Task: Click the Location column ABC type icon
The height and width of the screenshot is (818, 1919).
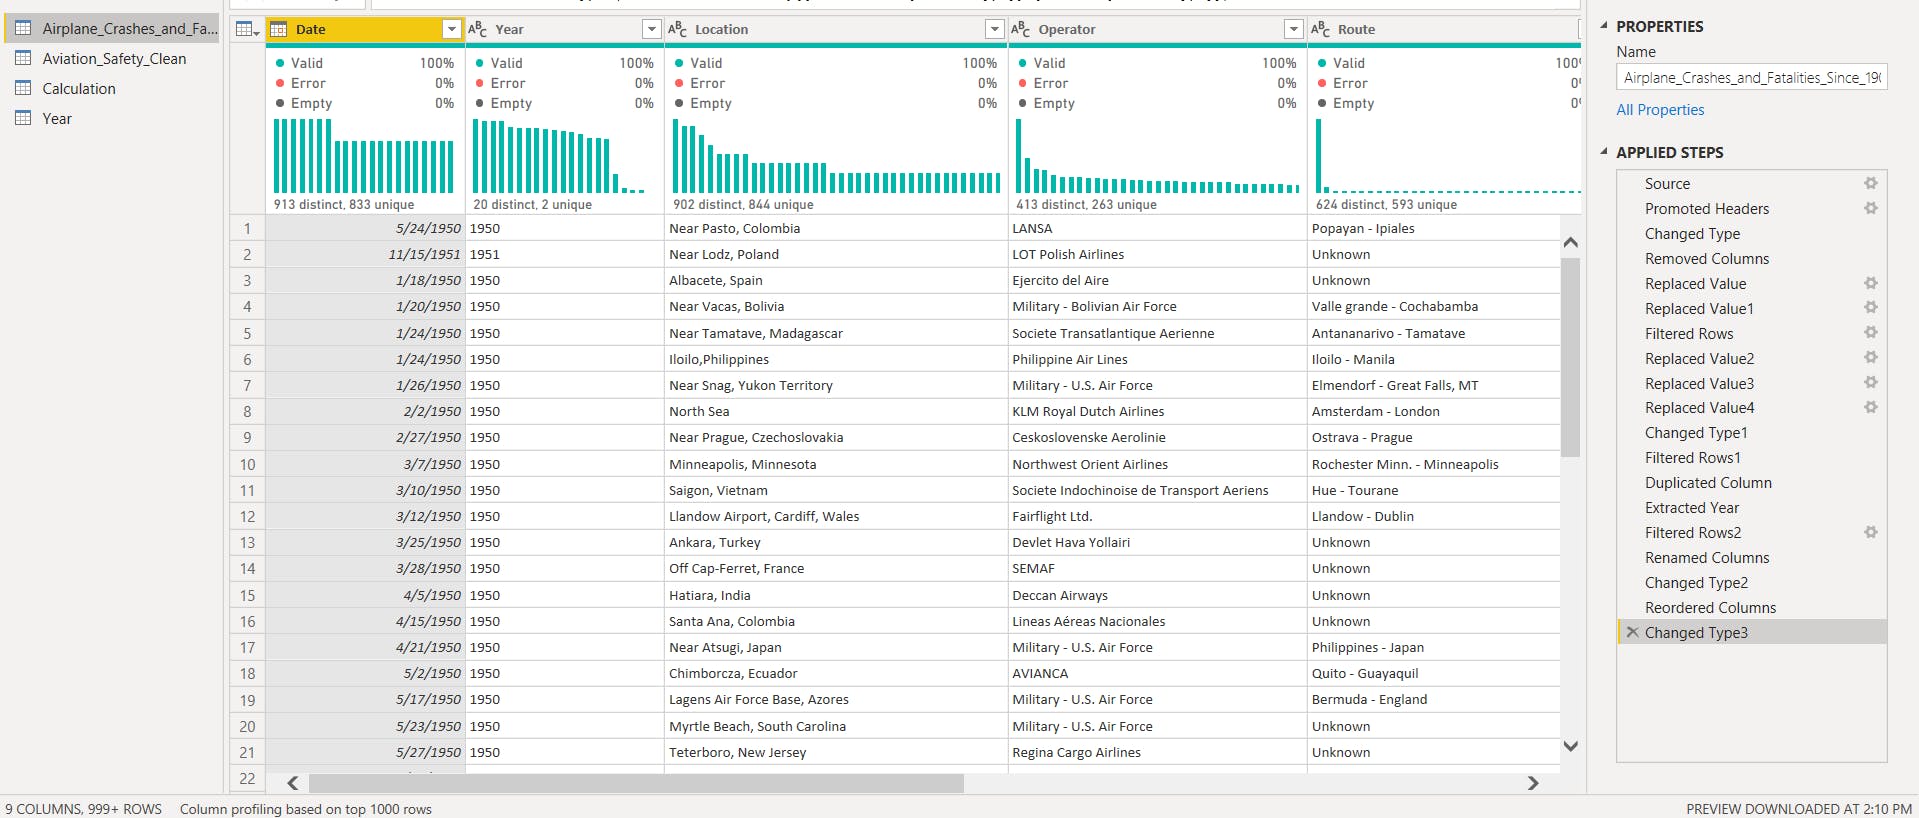Action: [x=678, y=29]
